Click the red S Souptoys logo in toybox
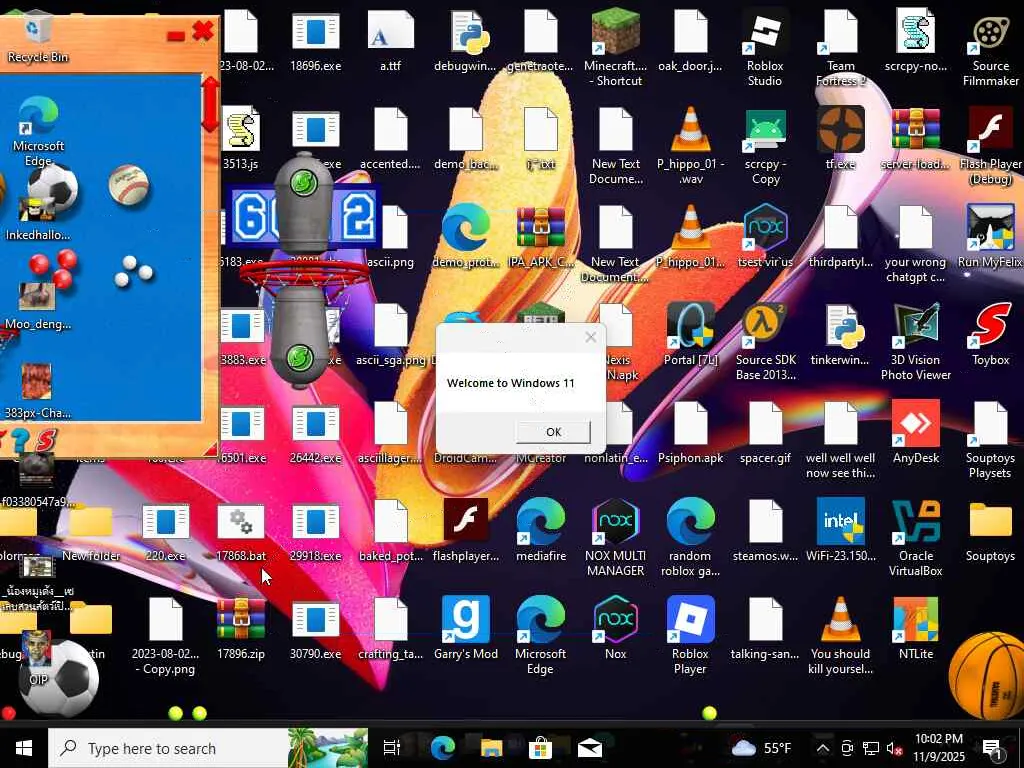Screen dimensions: 1024x768 click(x=46, y=441)
